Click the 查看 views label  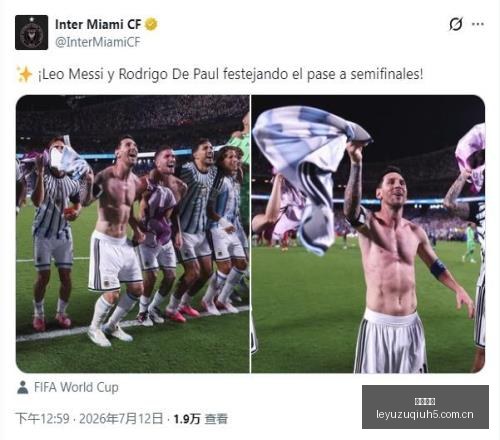click(x=216, y=419)
